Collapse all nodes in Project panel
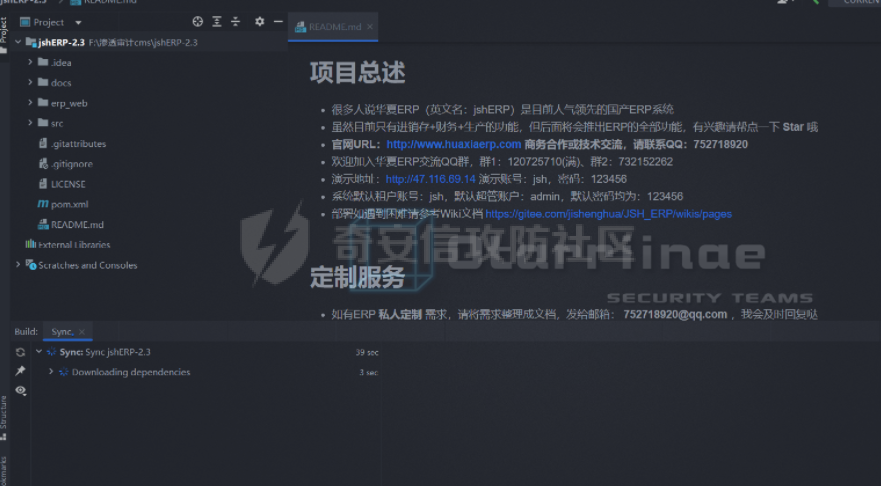This screenshot has height=486, width=881. point(235,22)
